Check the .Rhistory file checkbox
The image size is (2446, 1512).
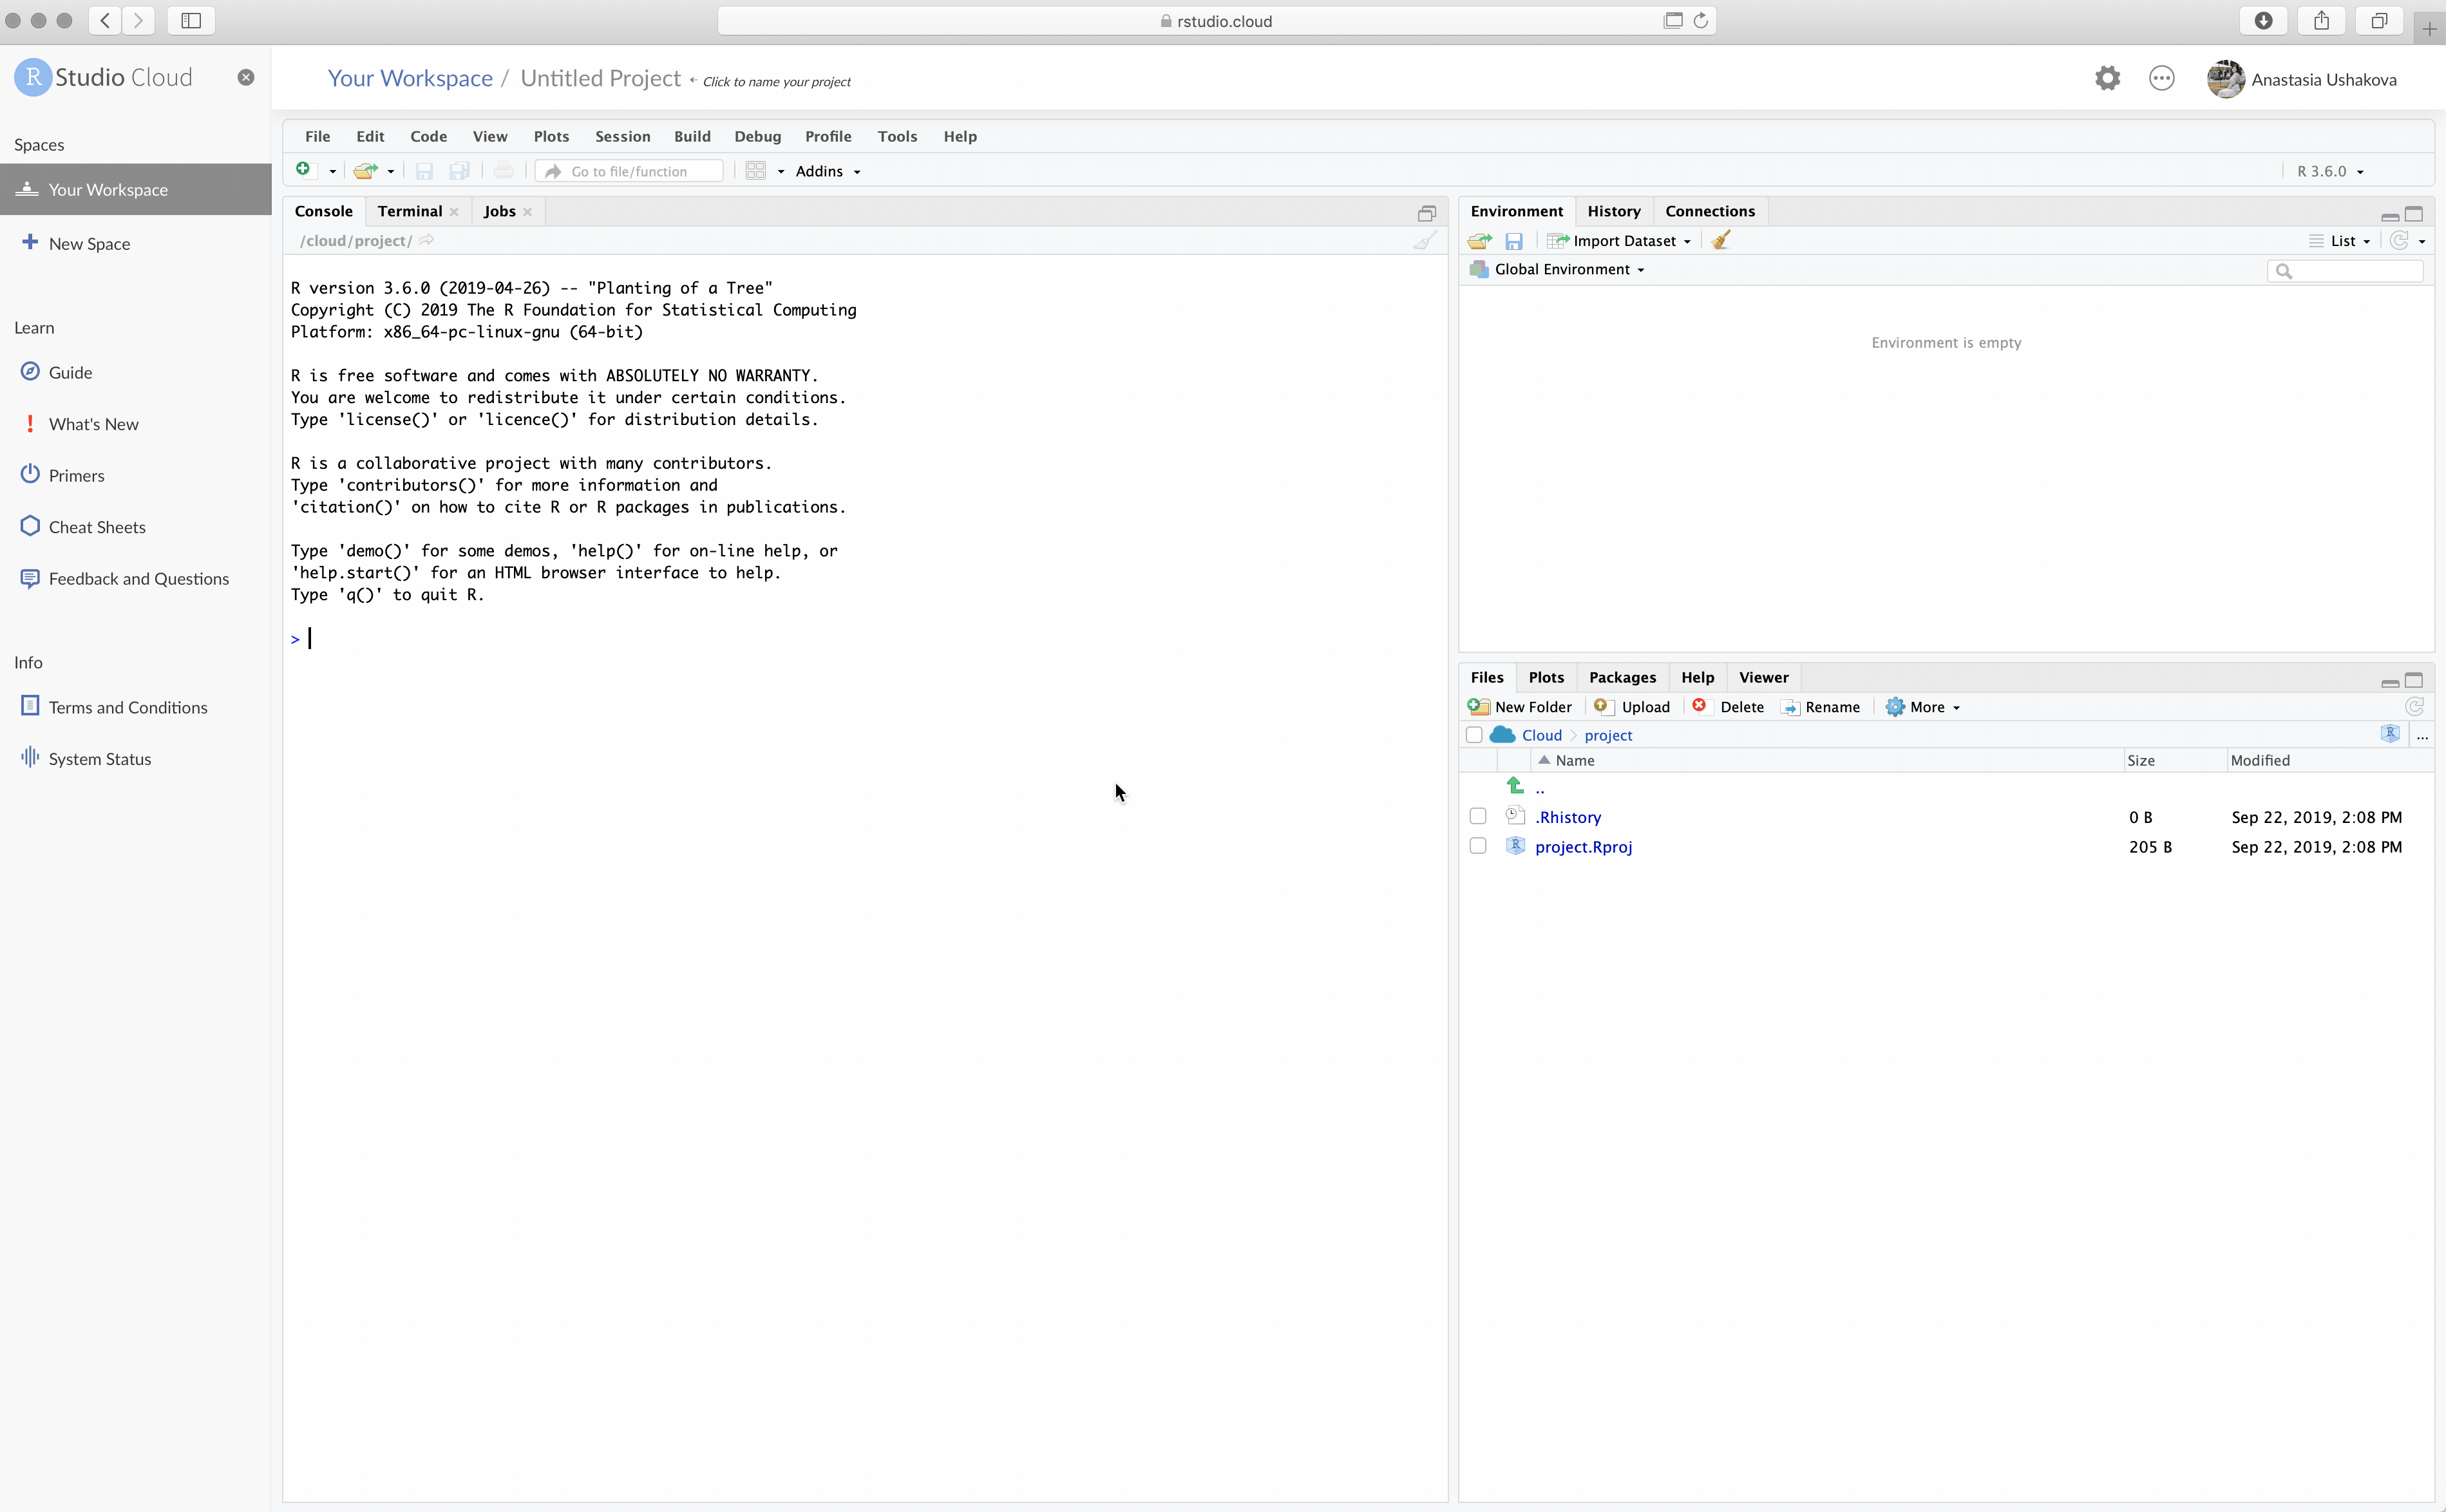pos(1478,817)
